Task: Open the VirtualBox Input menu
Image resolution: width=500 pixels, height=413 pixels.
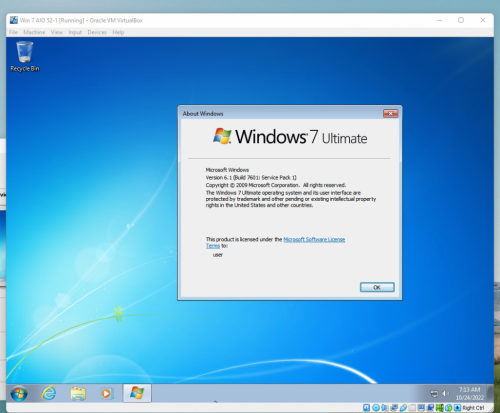Action: tap(75, 32)
